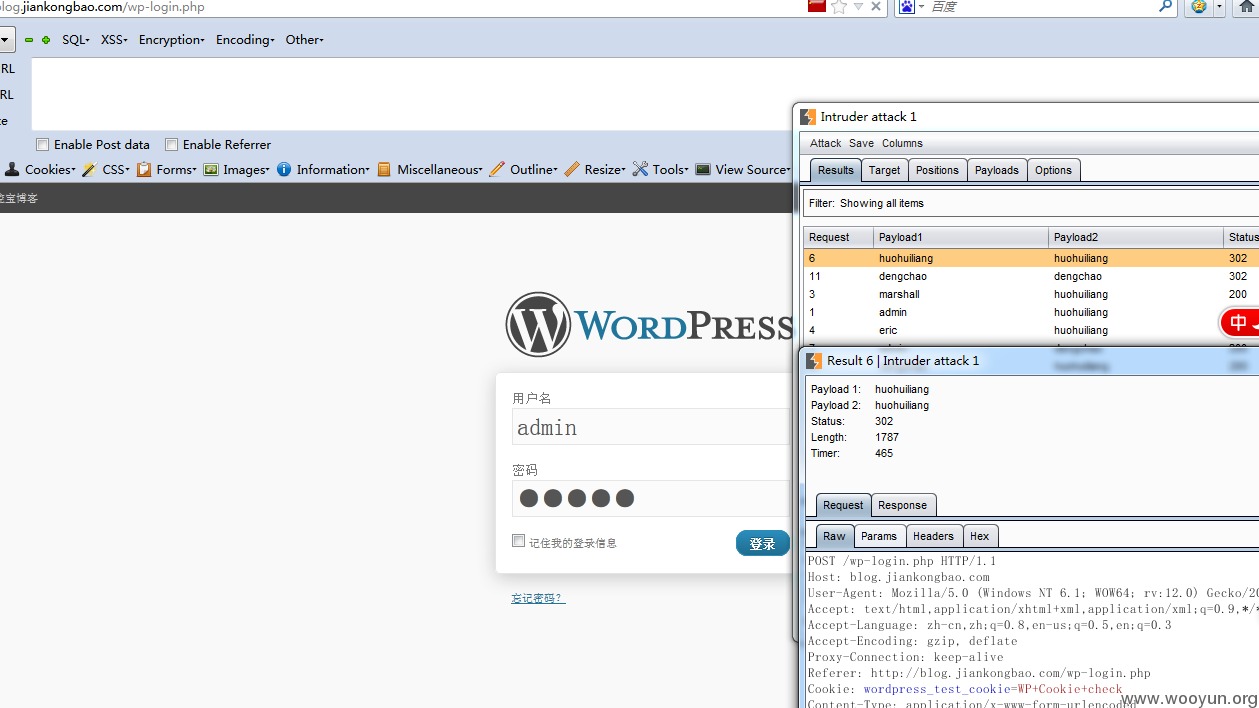Image resolution: width=1259 pixels, height=708 pixels.
Task: Click the green plus HackBar icon
Action: click(x=46, y=40)
